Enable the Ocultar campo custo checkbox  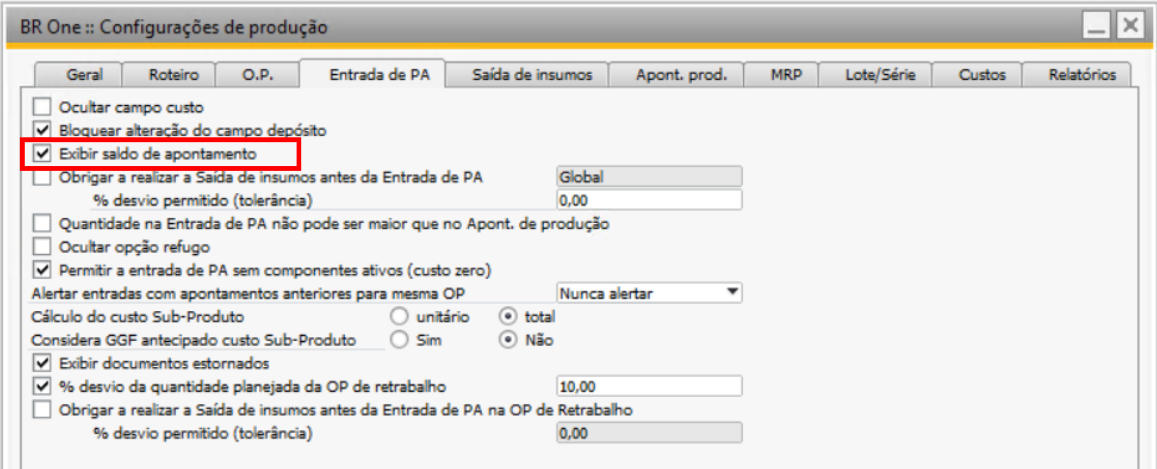tap(42, 106)
